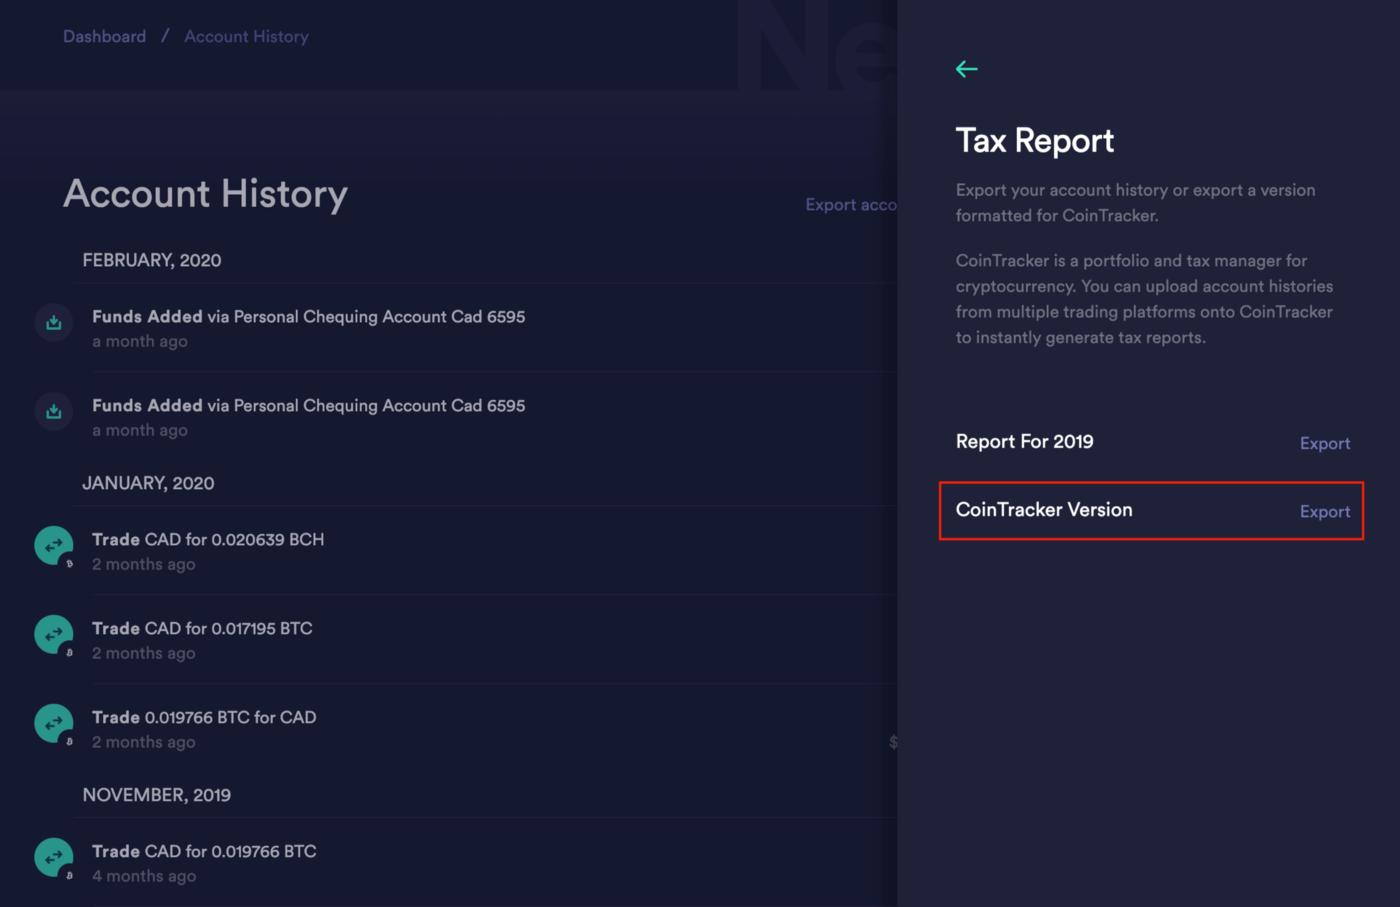1400x907 pixels.
Task: Click the trade icon under November 2019
Action: point(53,857)
